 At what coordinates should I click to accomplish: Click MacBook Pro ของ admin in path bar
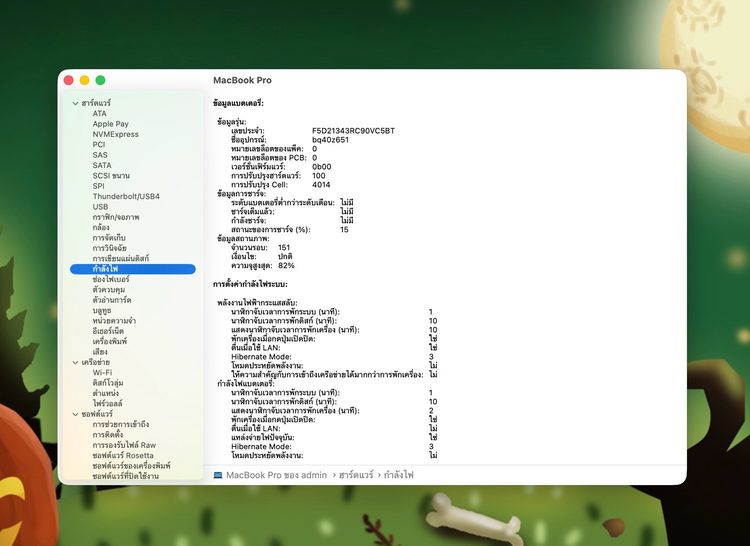(276, 475)
